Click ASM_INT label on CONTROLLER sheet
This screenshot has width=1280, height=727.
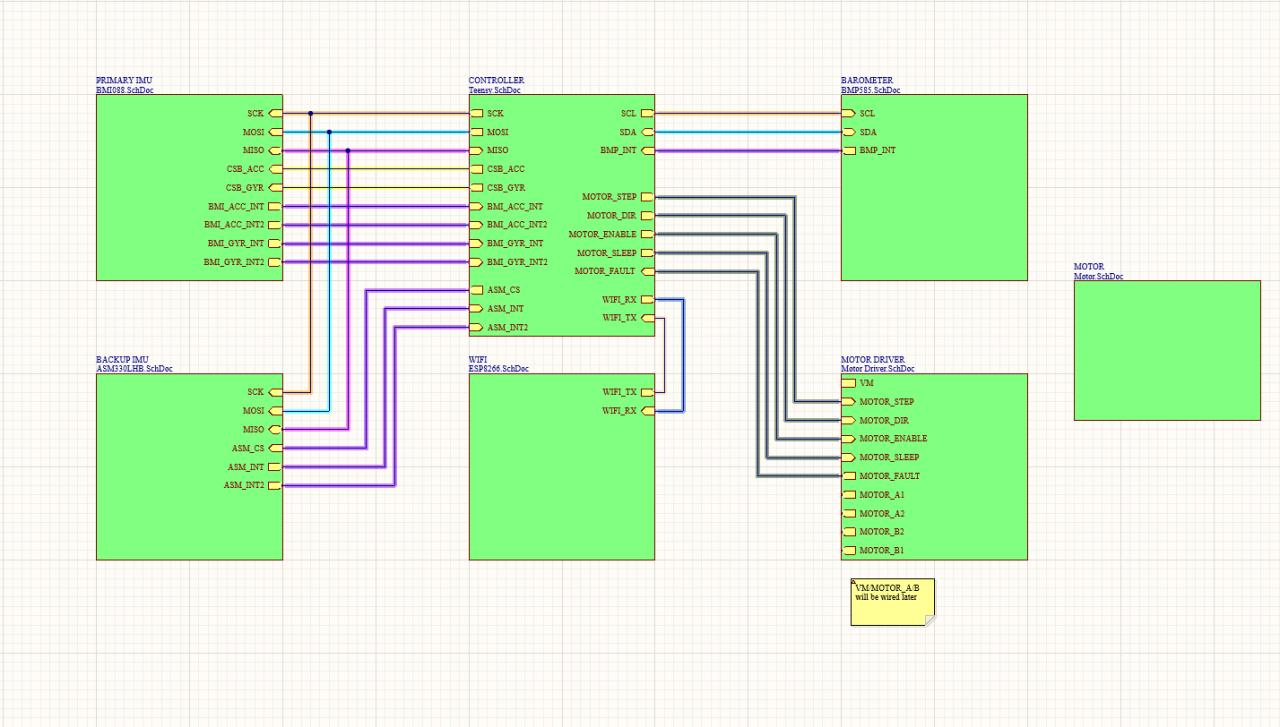coord(505,308)
